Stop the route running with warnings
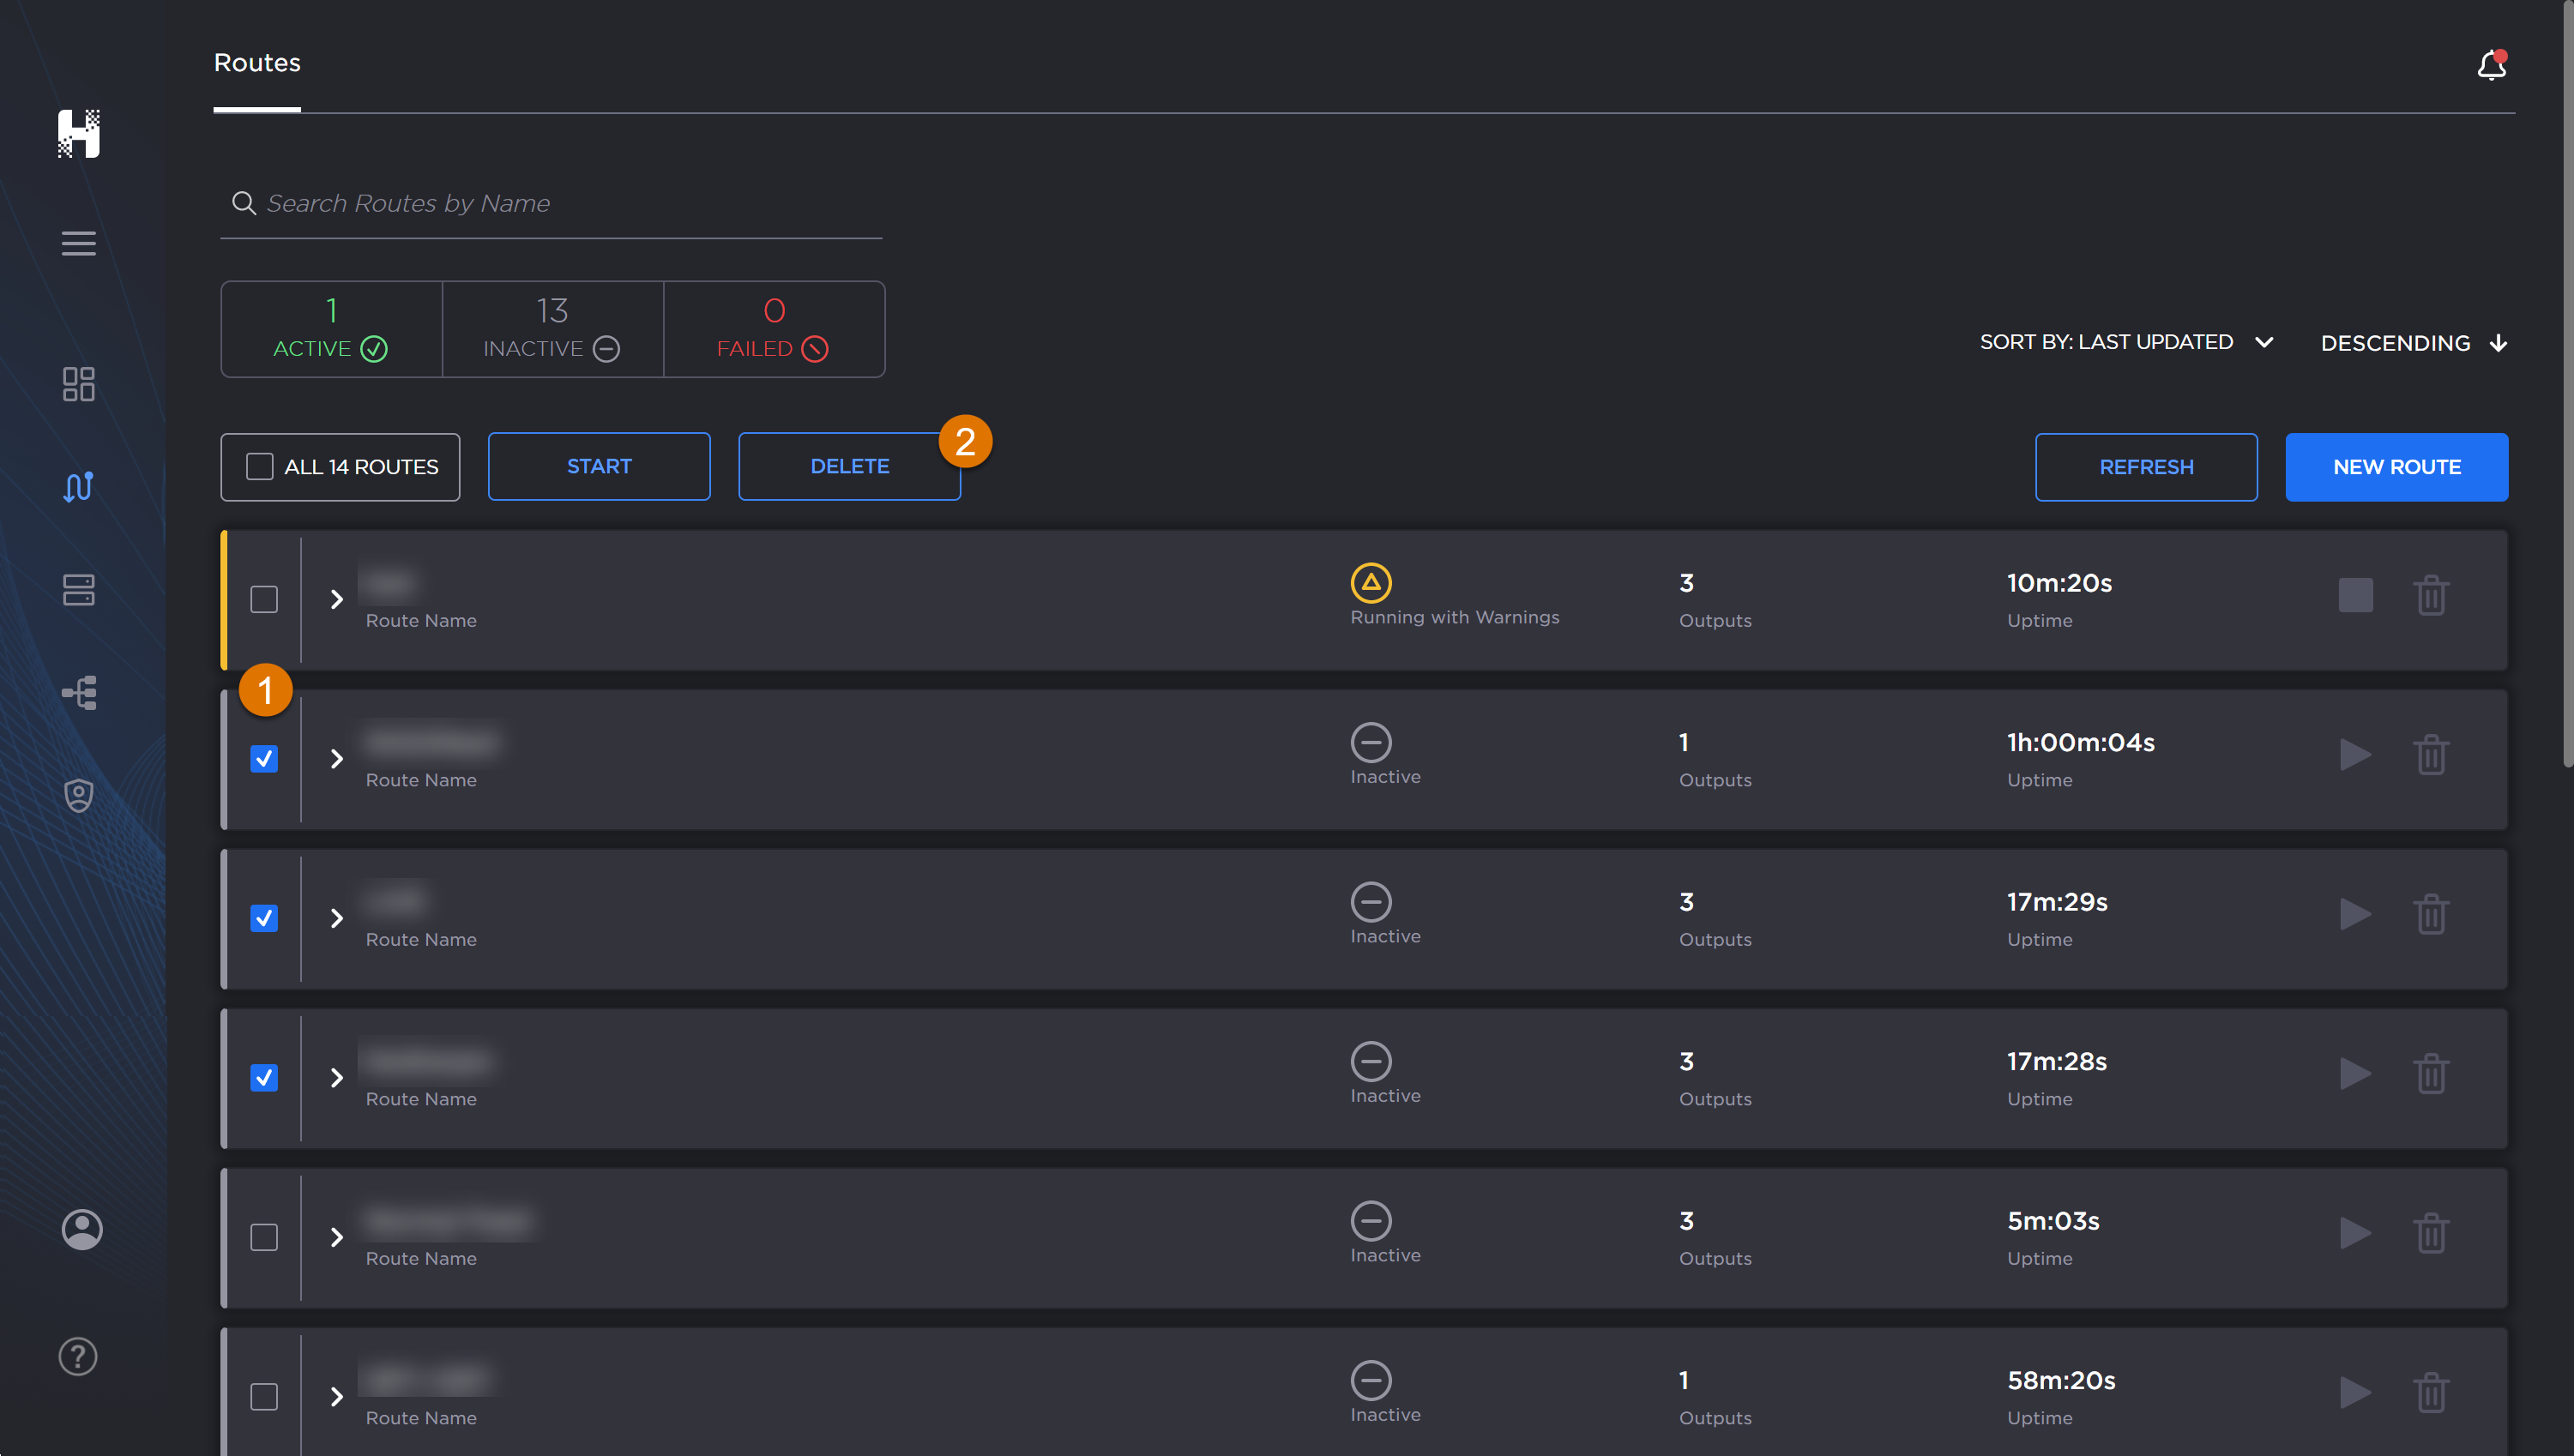 coord(2355,596)
